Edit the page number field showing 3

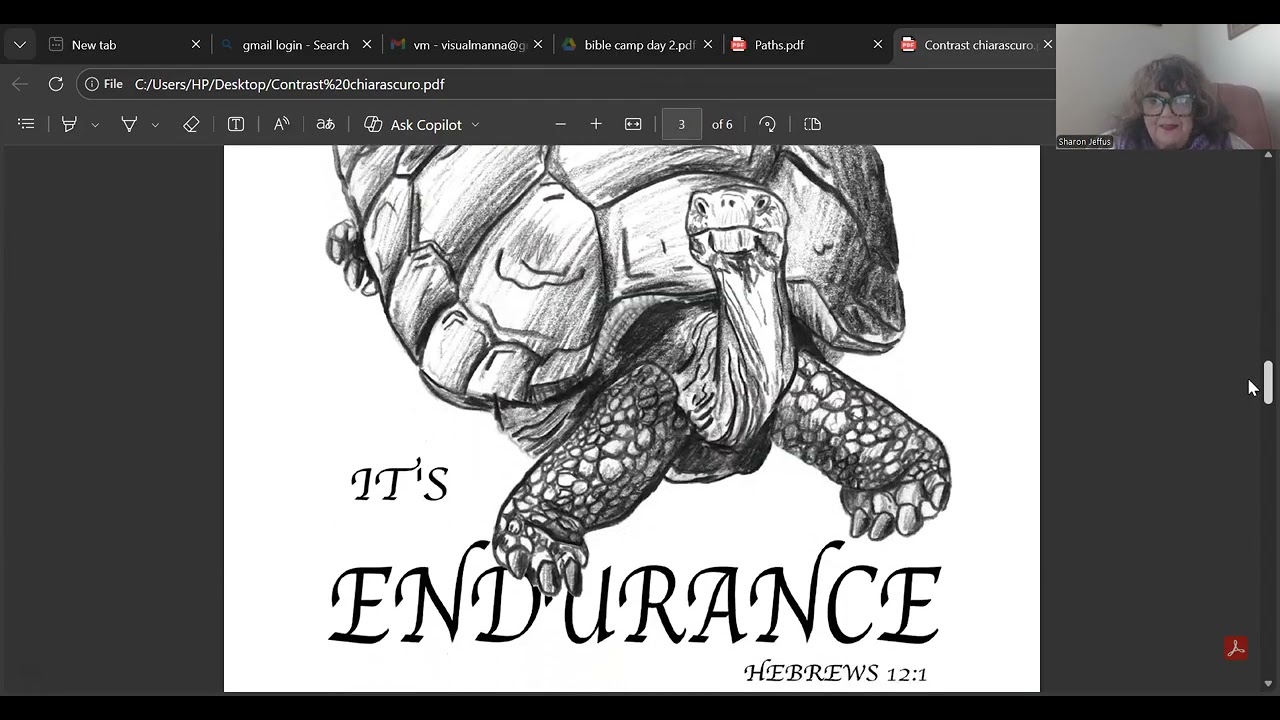[682, 124]
